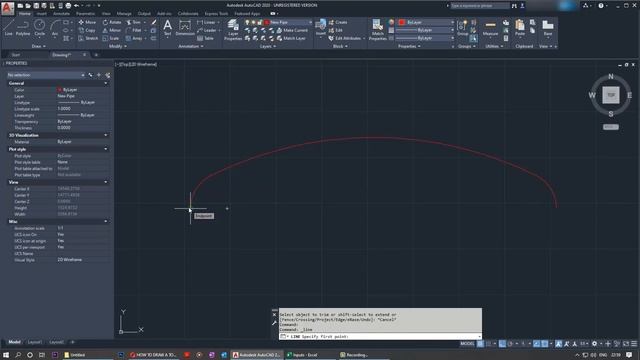
Task: Select the Polyline tool
Action: pyautogui.click(x=23, y=27)
